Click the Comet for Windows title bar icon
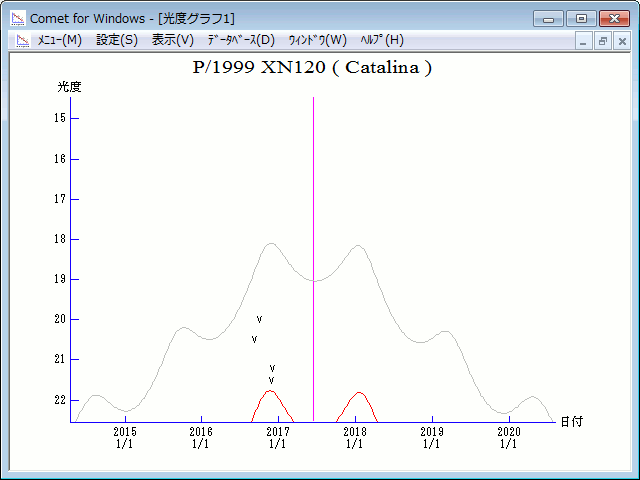Viewport: 640px width, 480px height. [x=17, y=18]
